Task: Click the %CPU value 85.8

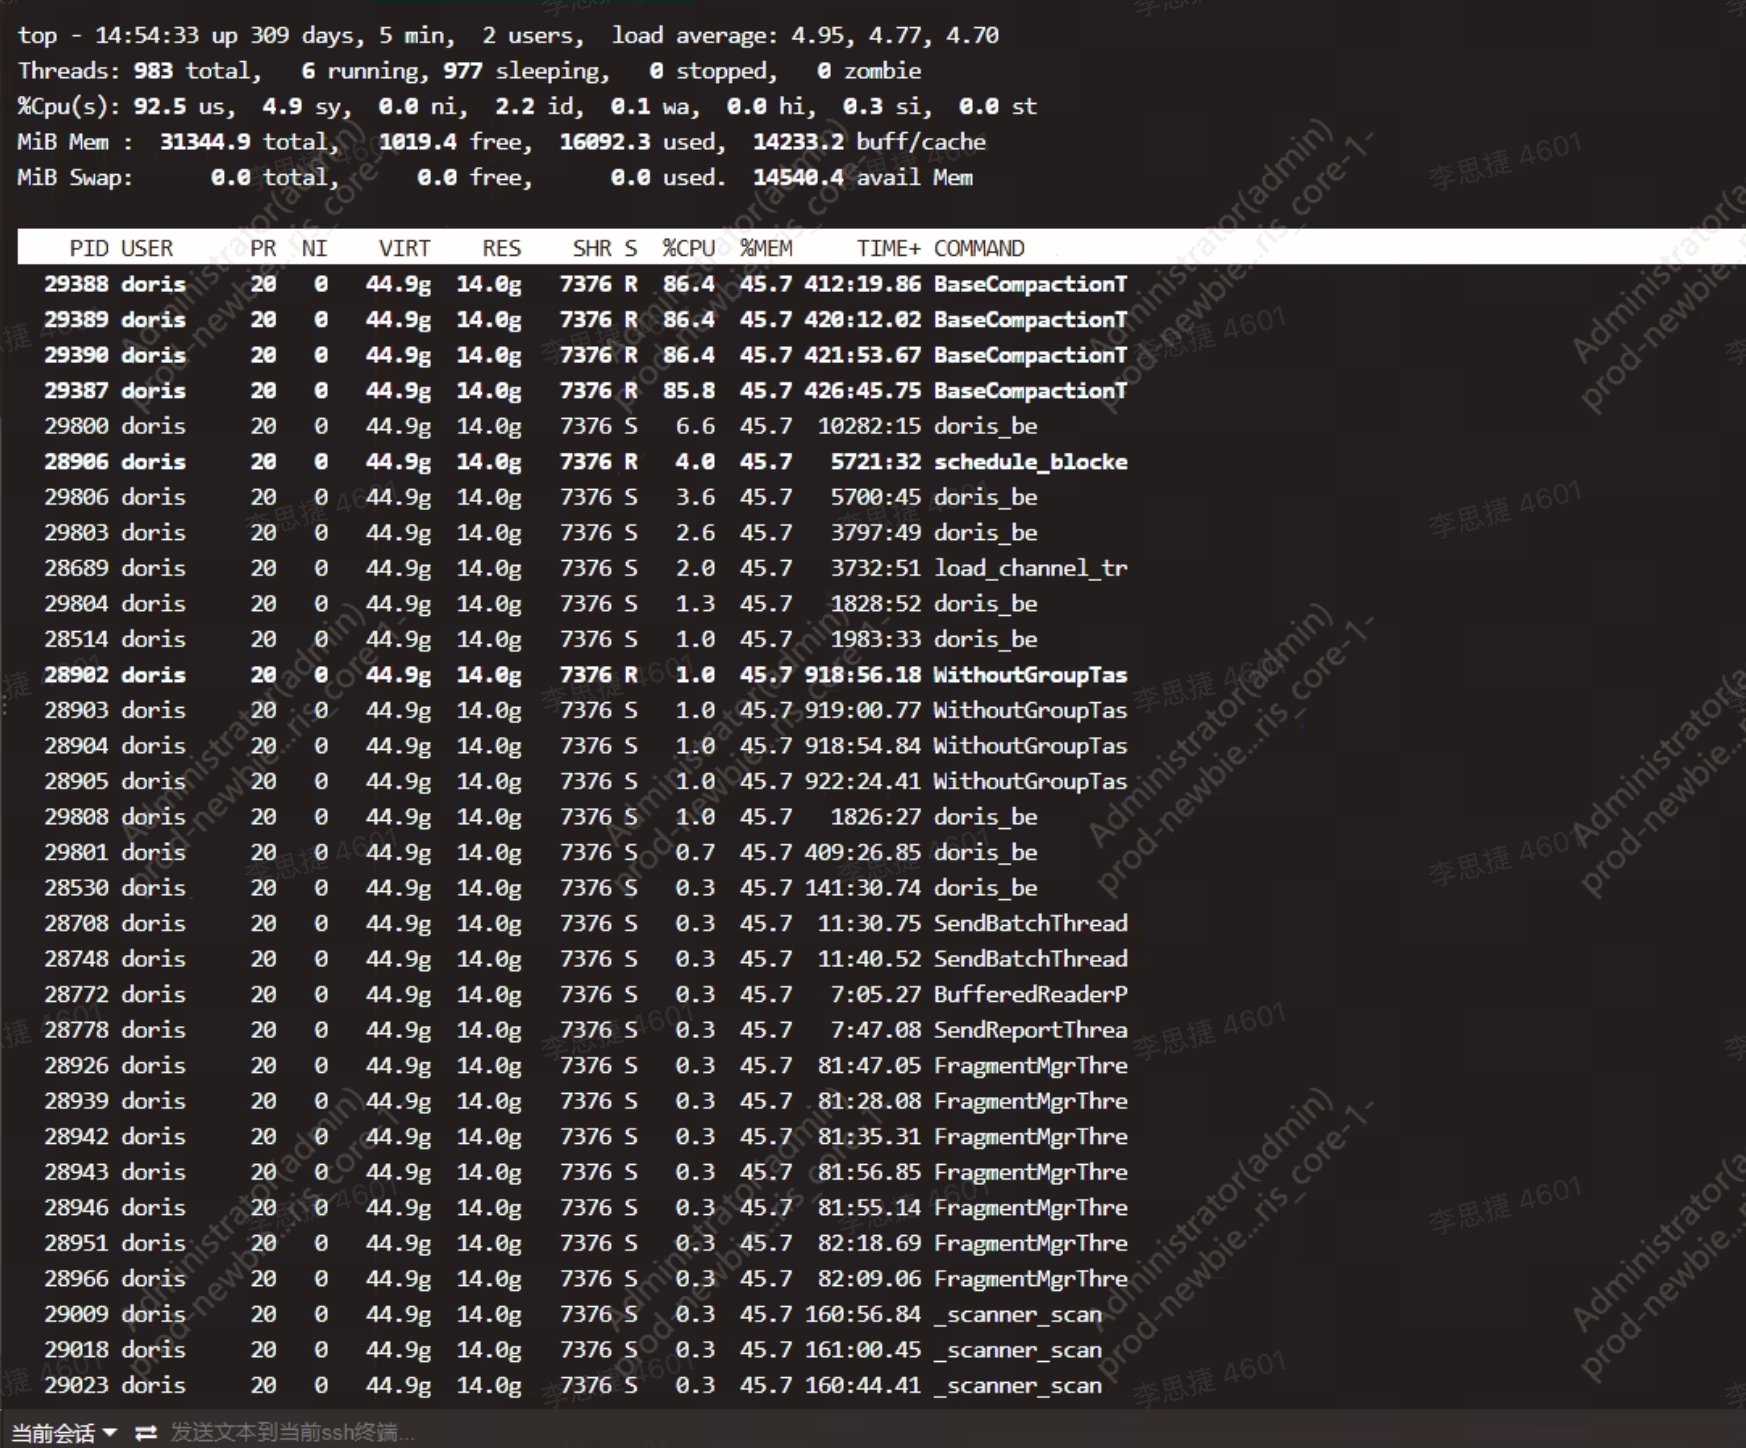Action: click(x=688, y=390)
